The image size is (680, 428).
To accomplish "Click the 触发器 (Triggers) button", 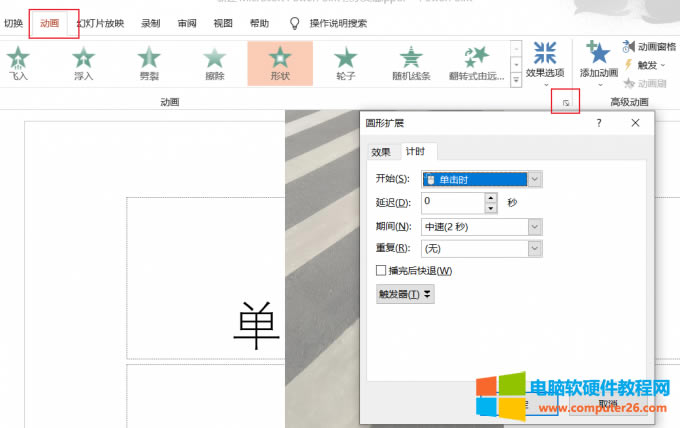I will (x=404, y=294).
